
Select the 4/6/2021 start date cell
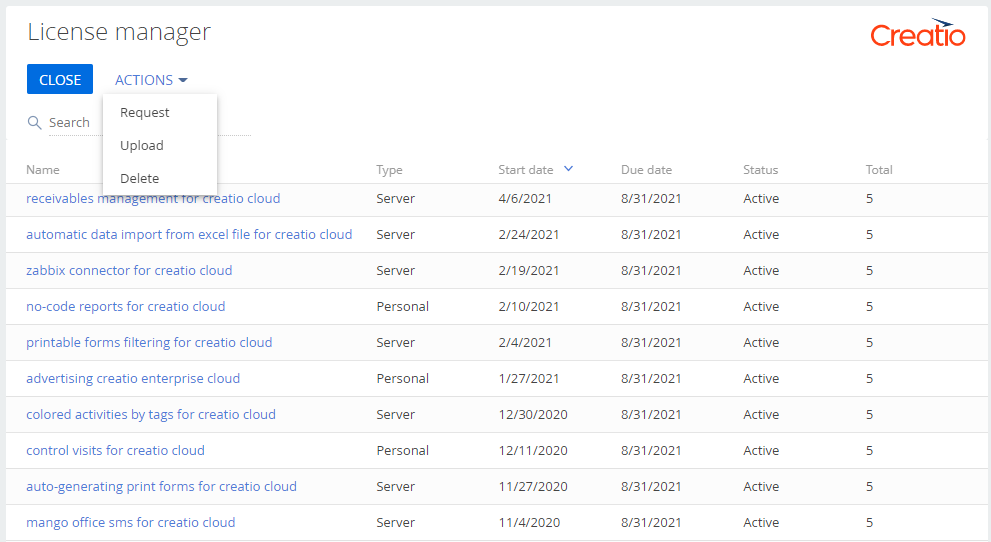point(525,198)
